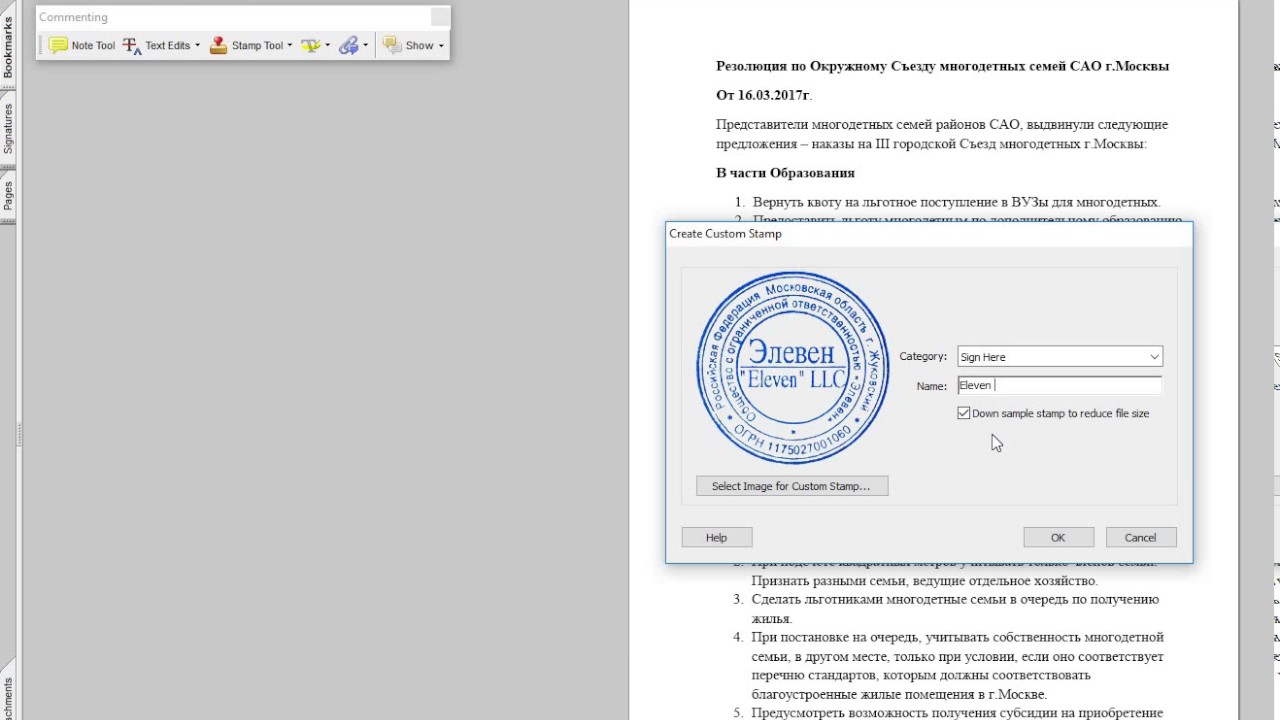Close the Commenting toolbar

point(440,17)
